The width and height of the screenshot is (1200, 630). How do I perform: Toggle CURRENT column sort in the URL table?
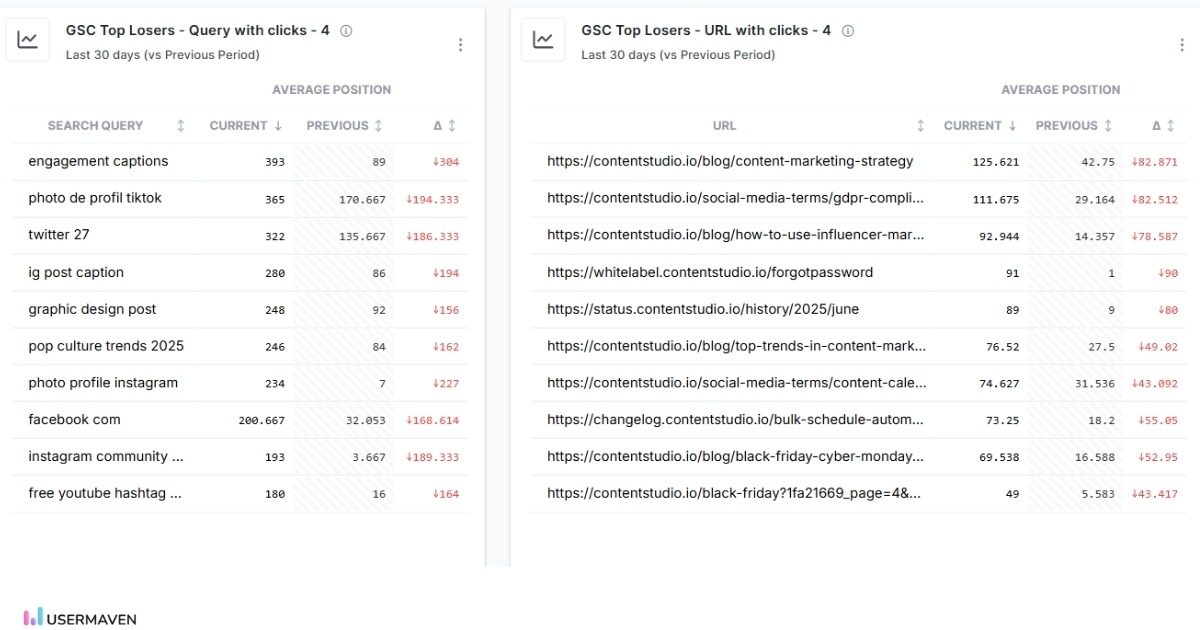pyautogui.click(x=1012, y=125)
